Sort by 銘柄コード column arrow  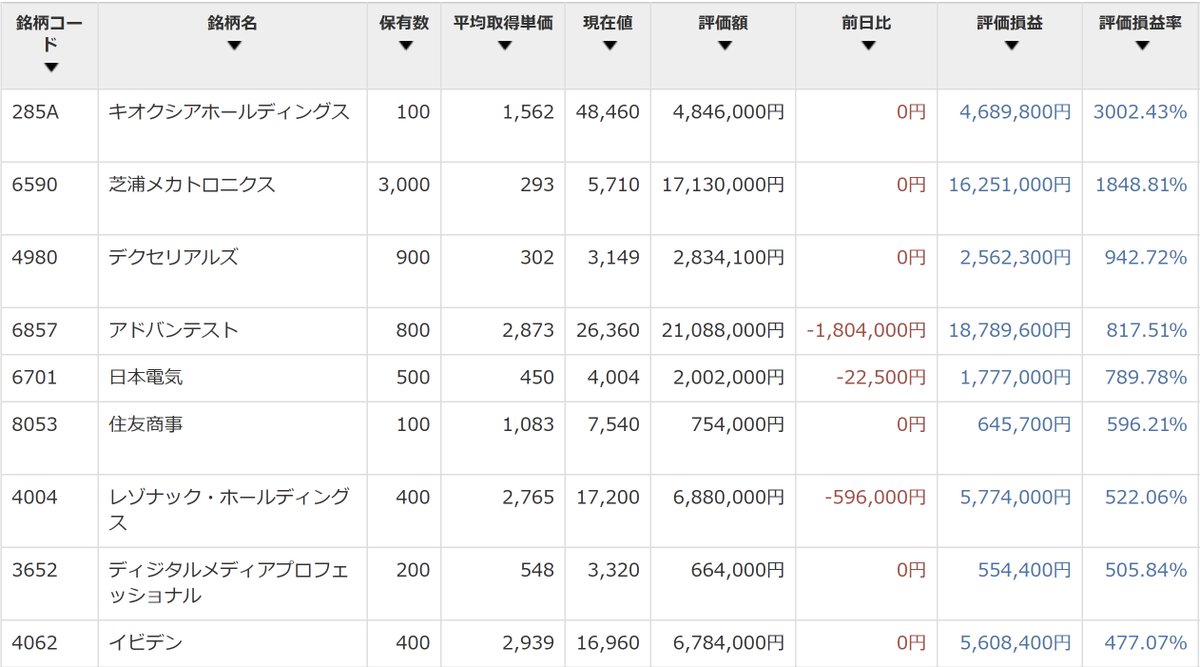[x=51, y=68]
